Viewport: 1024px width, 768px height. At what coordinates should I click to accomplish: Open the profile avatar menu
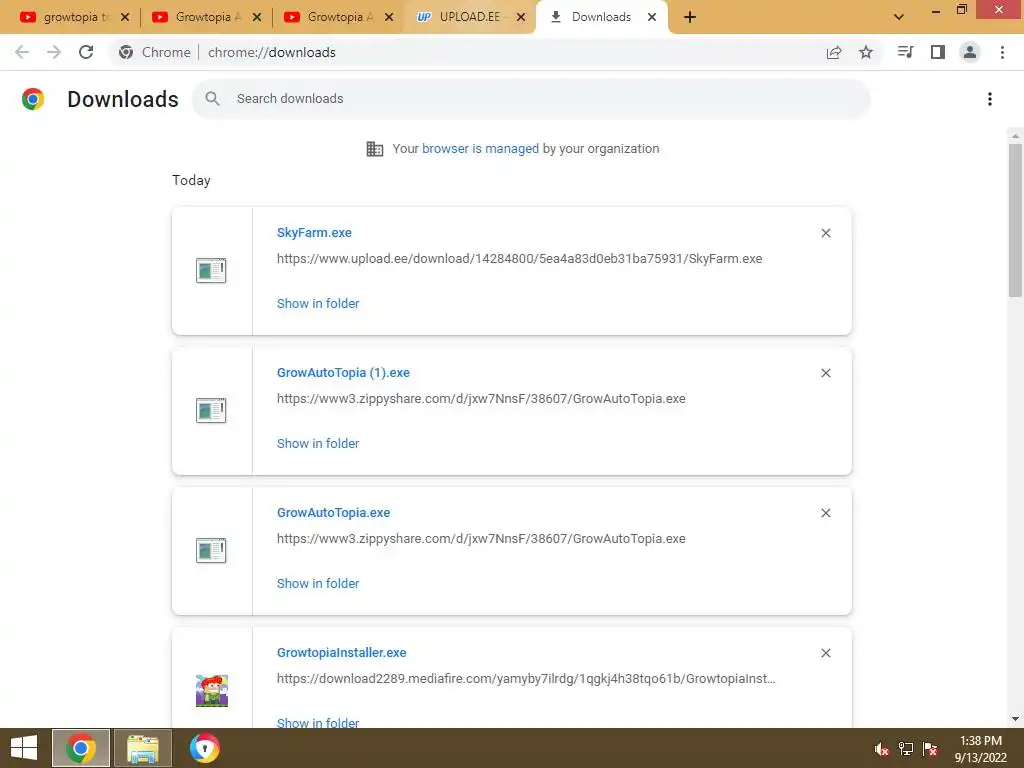970,52
